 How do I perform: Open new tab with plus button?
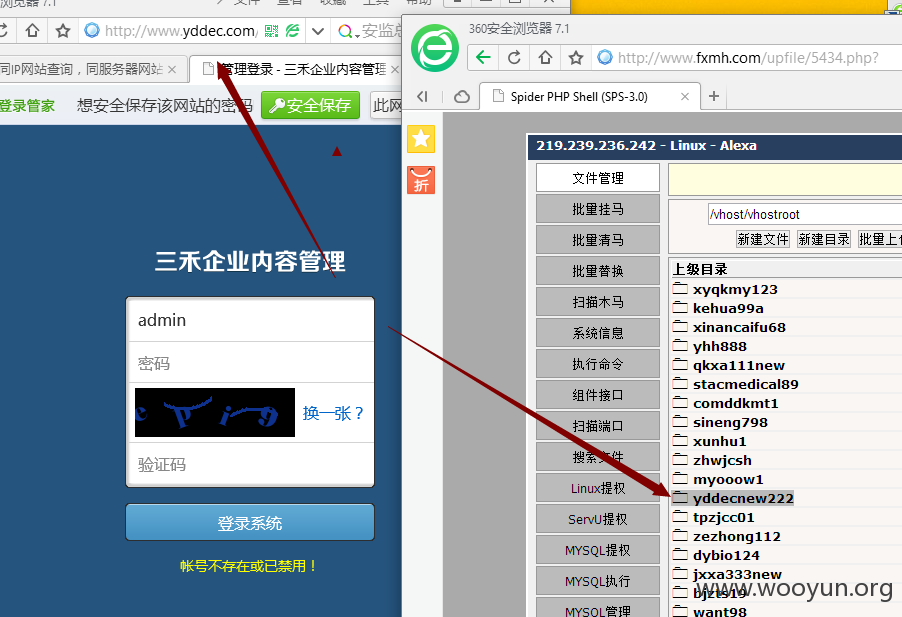[714, 96]
